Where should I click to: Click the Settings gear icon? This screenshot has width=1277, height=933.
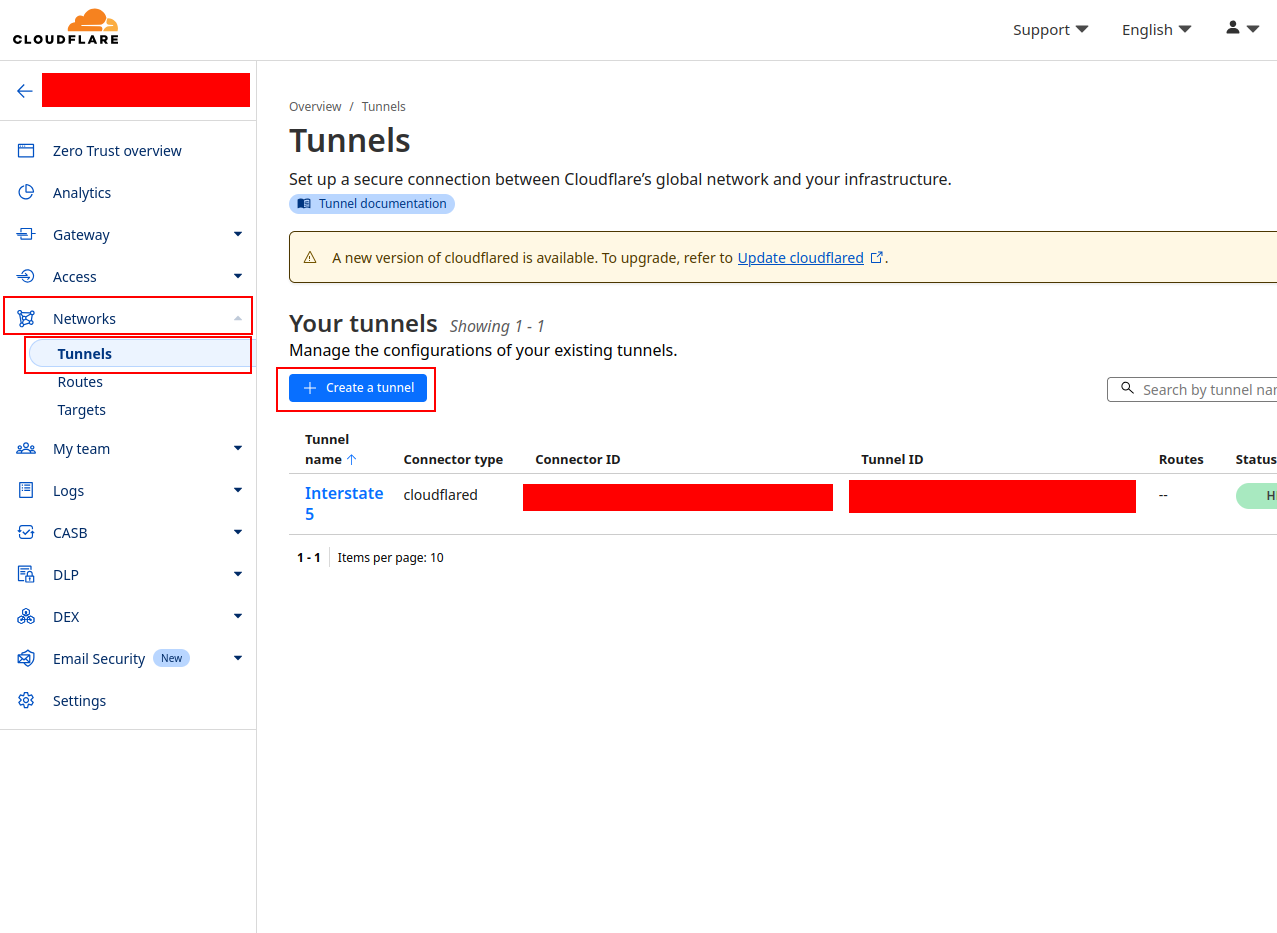tap(26, 701)
